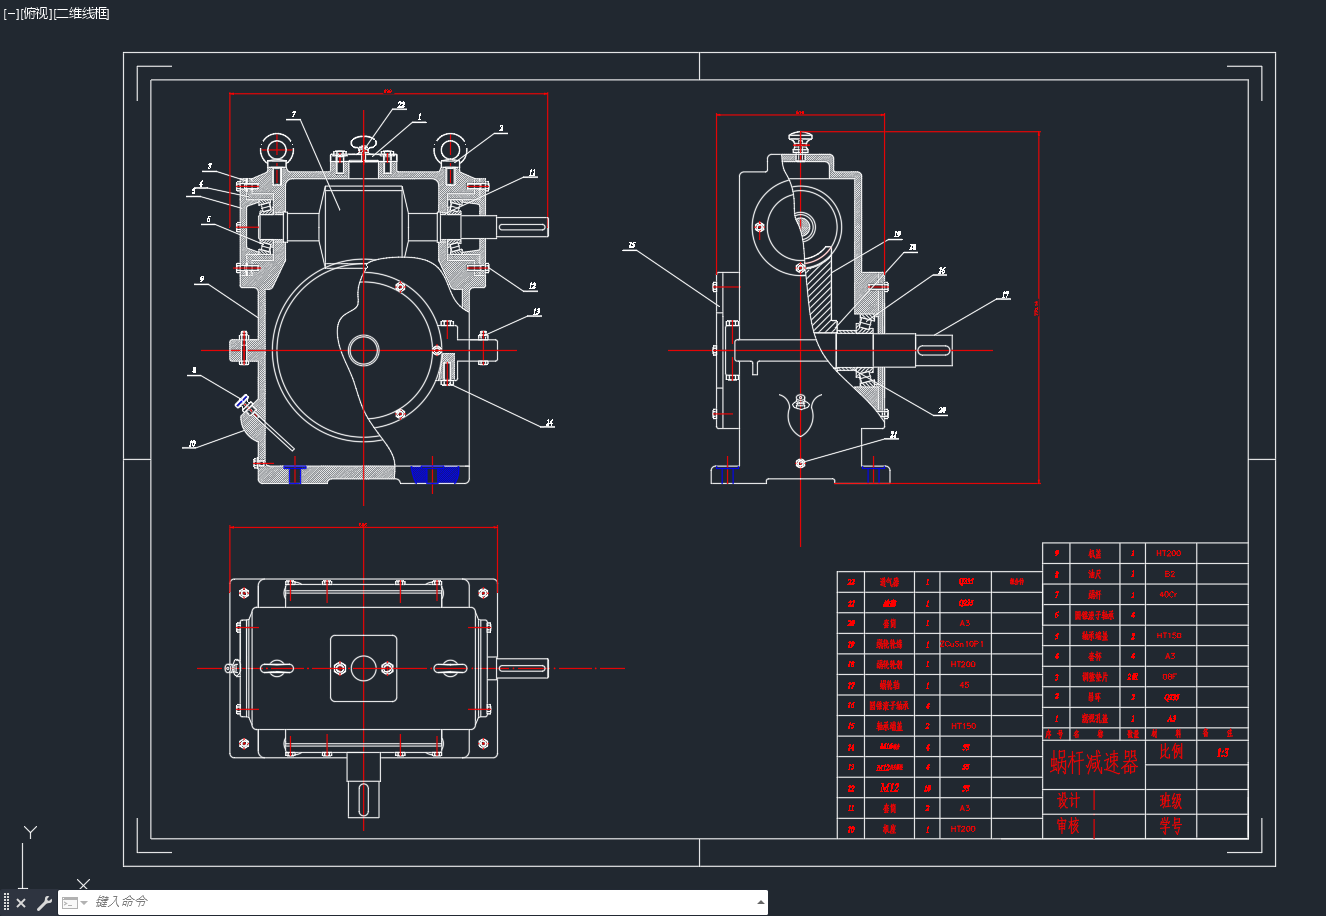Select the 序号 header in parts list
Viewport: 1326px width, 916px height.
(1052, 734)
